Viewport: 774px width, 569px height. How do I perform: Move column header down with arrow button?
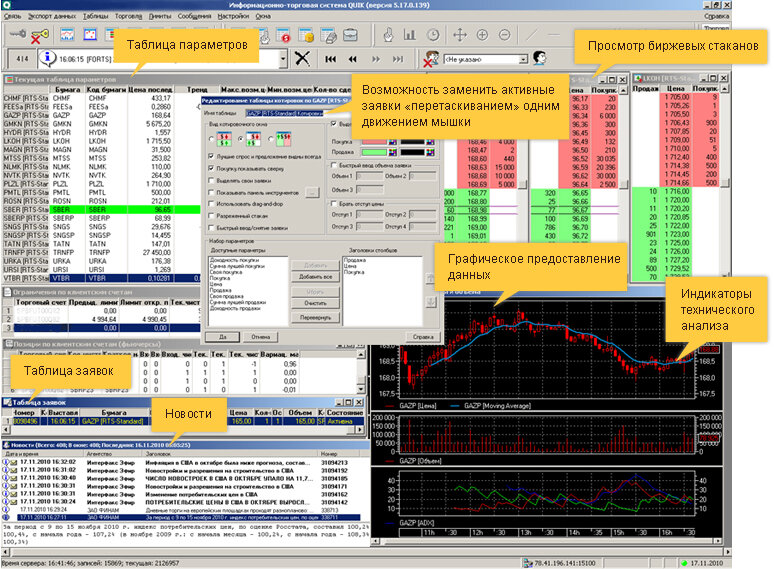(431, 302)
